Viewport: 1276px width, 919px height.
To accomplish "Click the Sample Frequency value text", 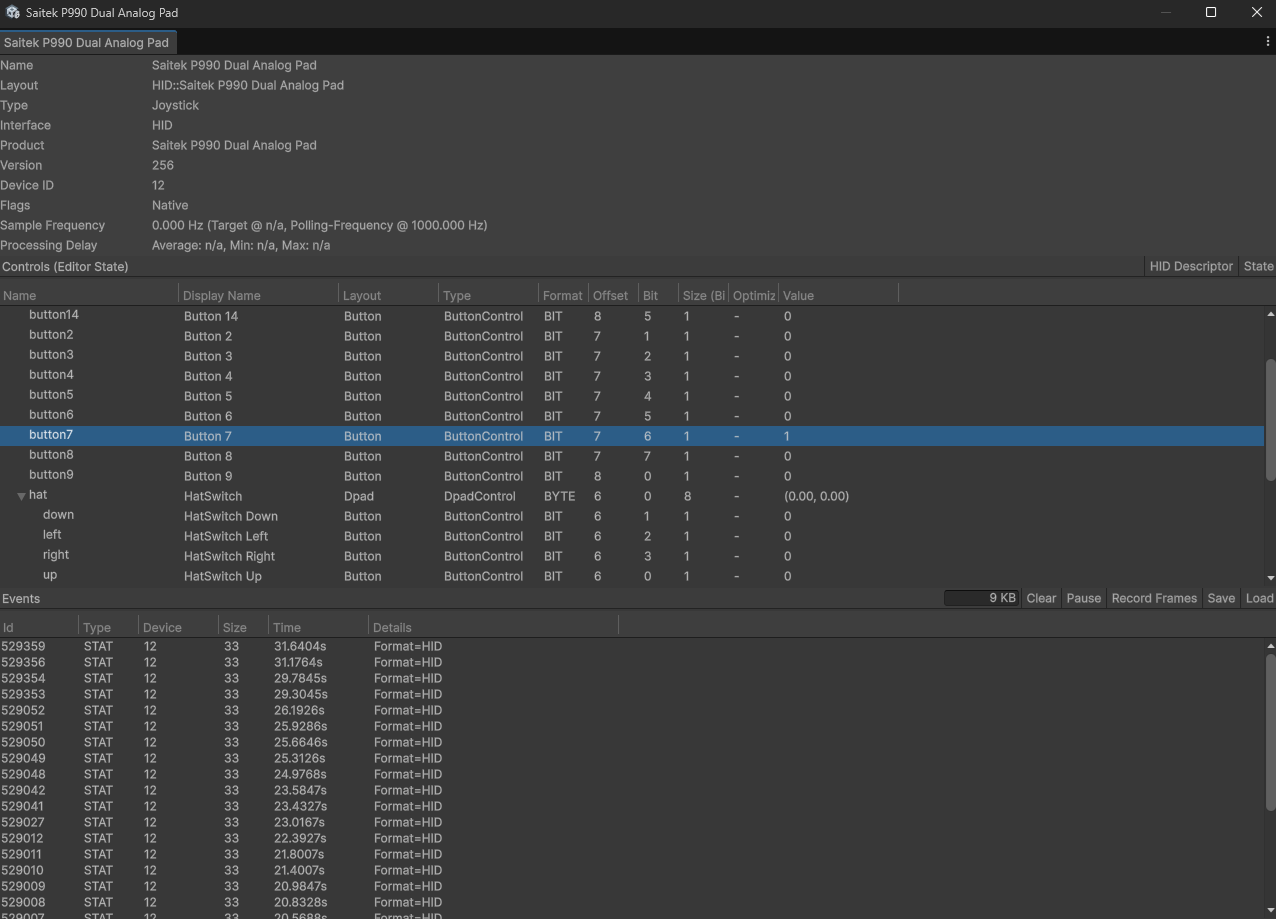I will [x=319, y=225].
